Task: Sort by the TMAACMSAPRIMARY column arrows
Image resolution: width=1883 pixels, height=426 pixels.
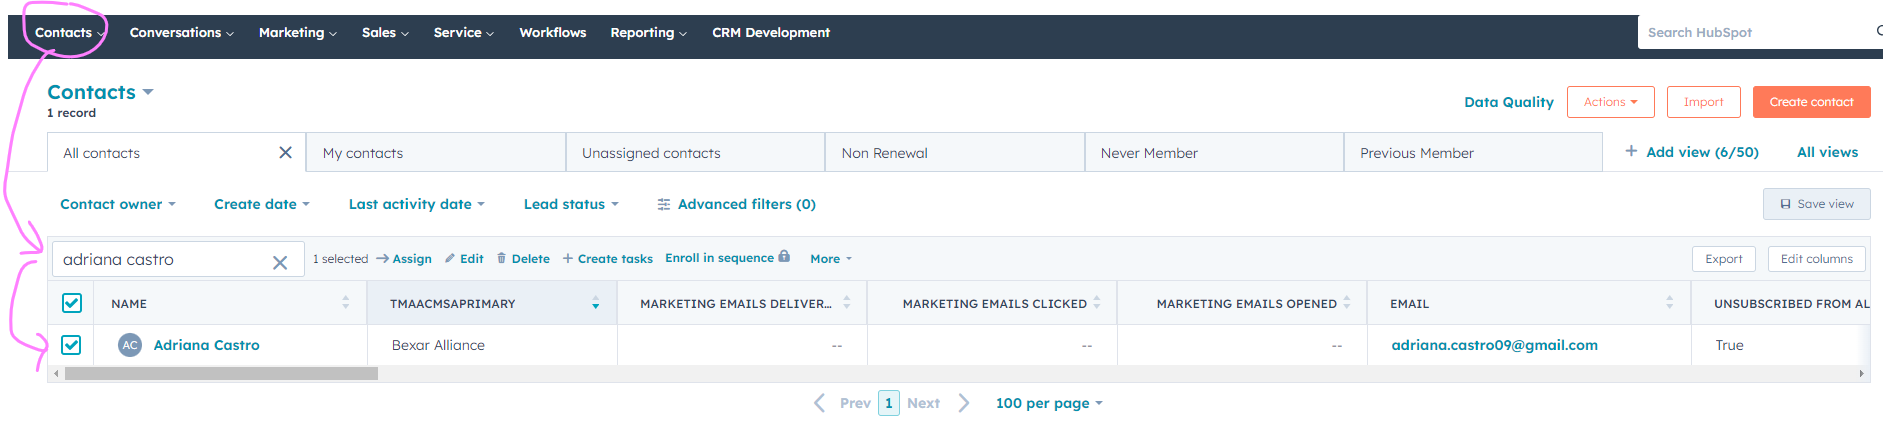Action: click(595, 303)
